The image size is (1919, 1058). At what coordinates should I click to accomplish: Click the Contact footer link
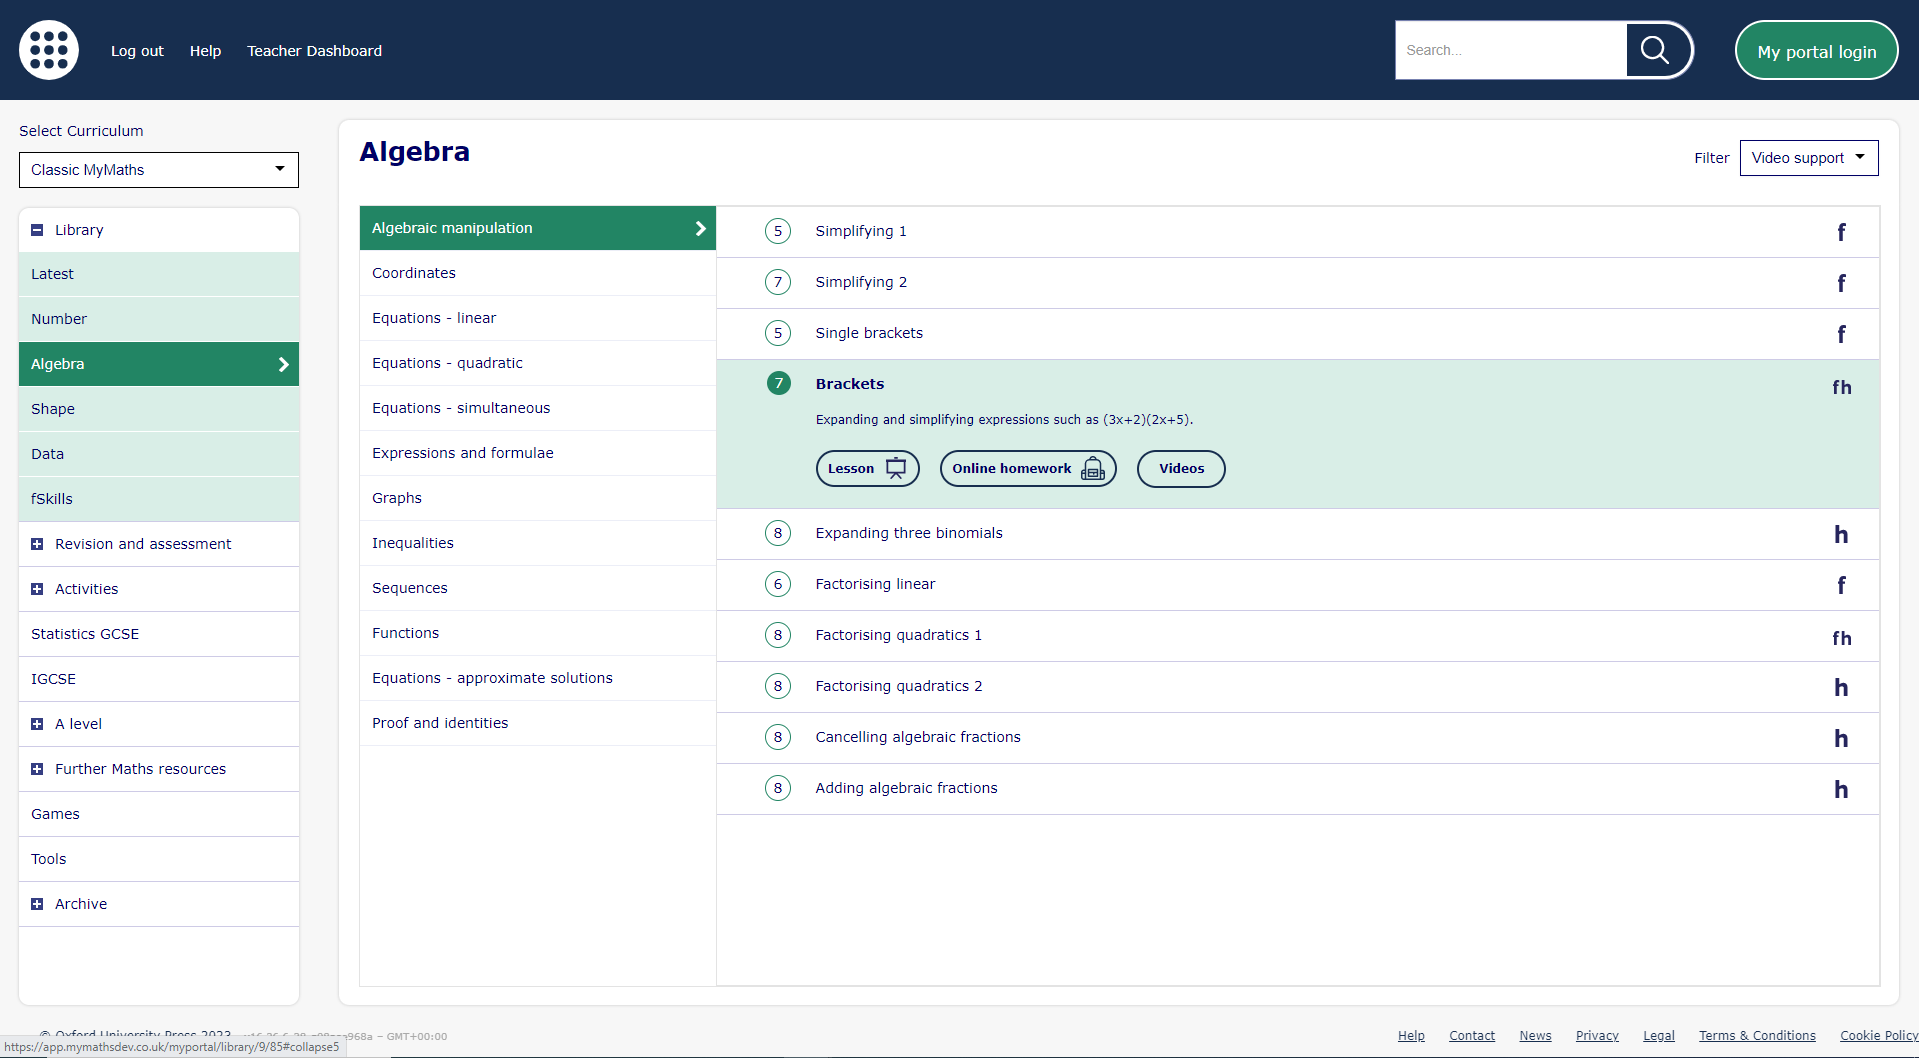1472,1036
